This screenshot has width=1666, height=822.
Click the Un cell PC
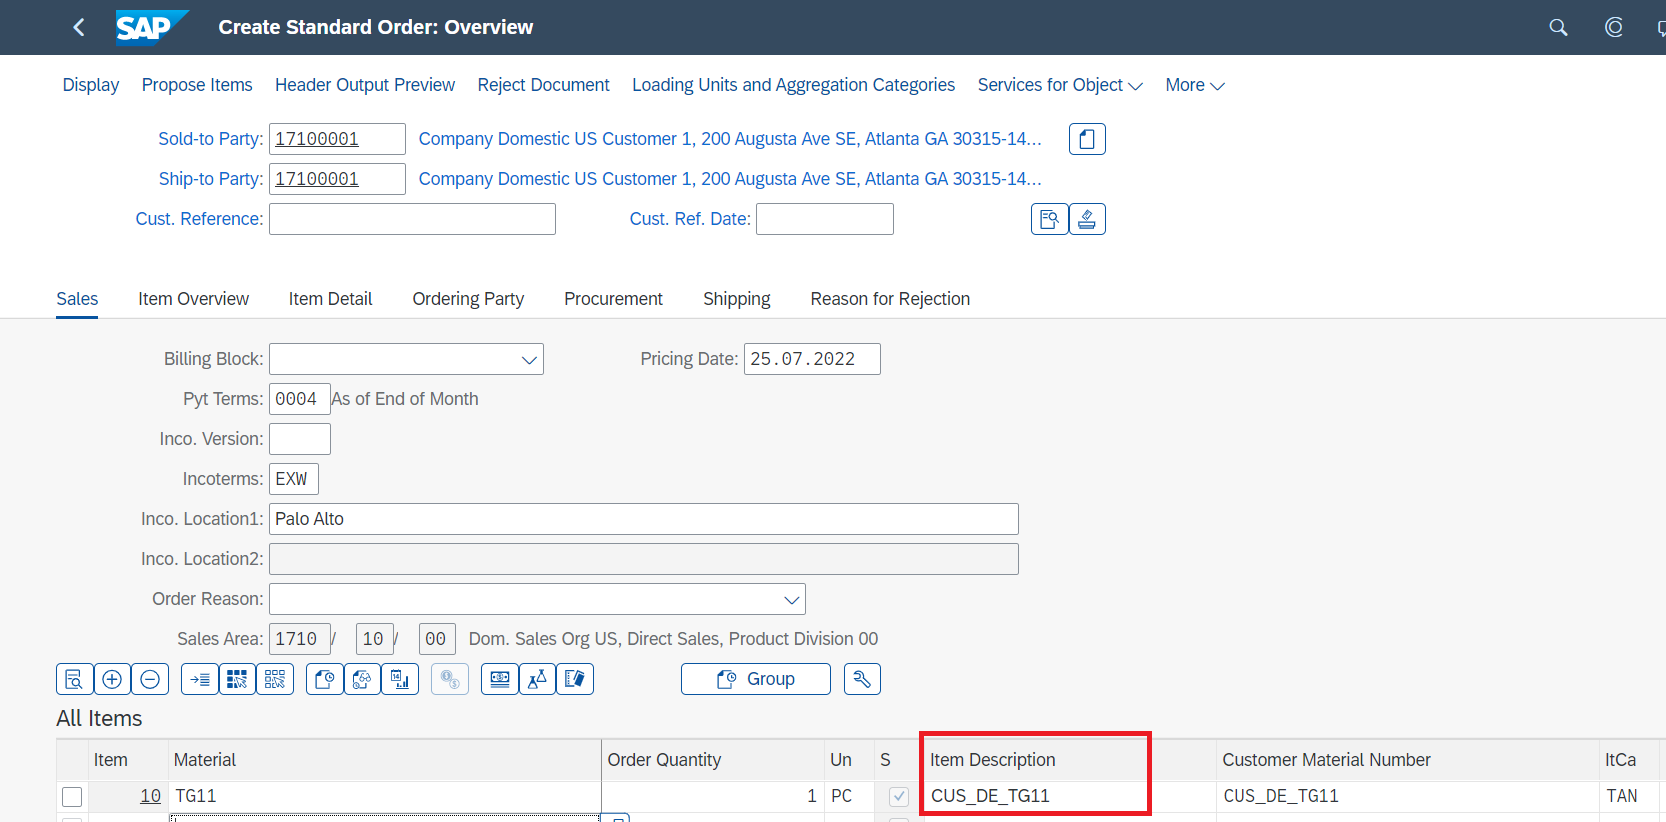point(848,796)
